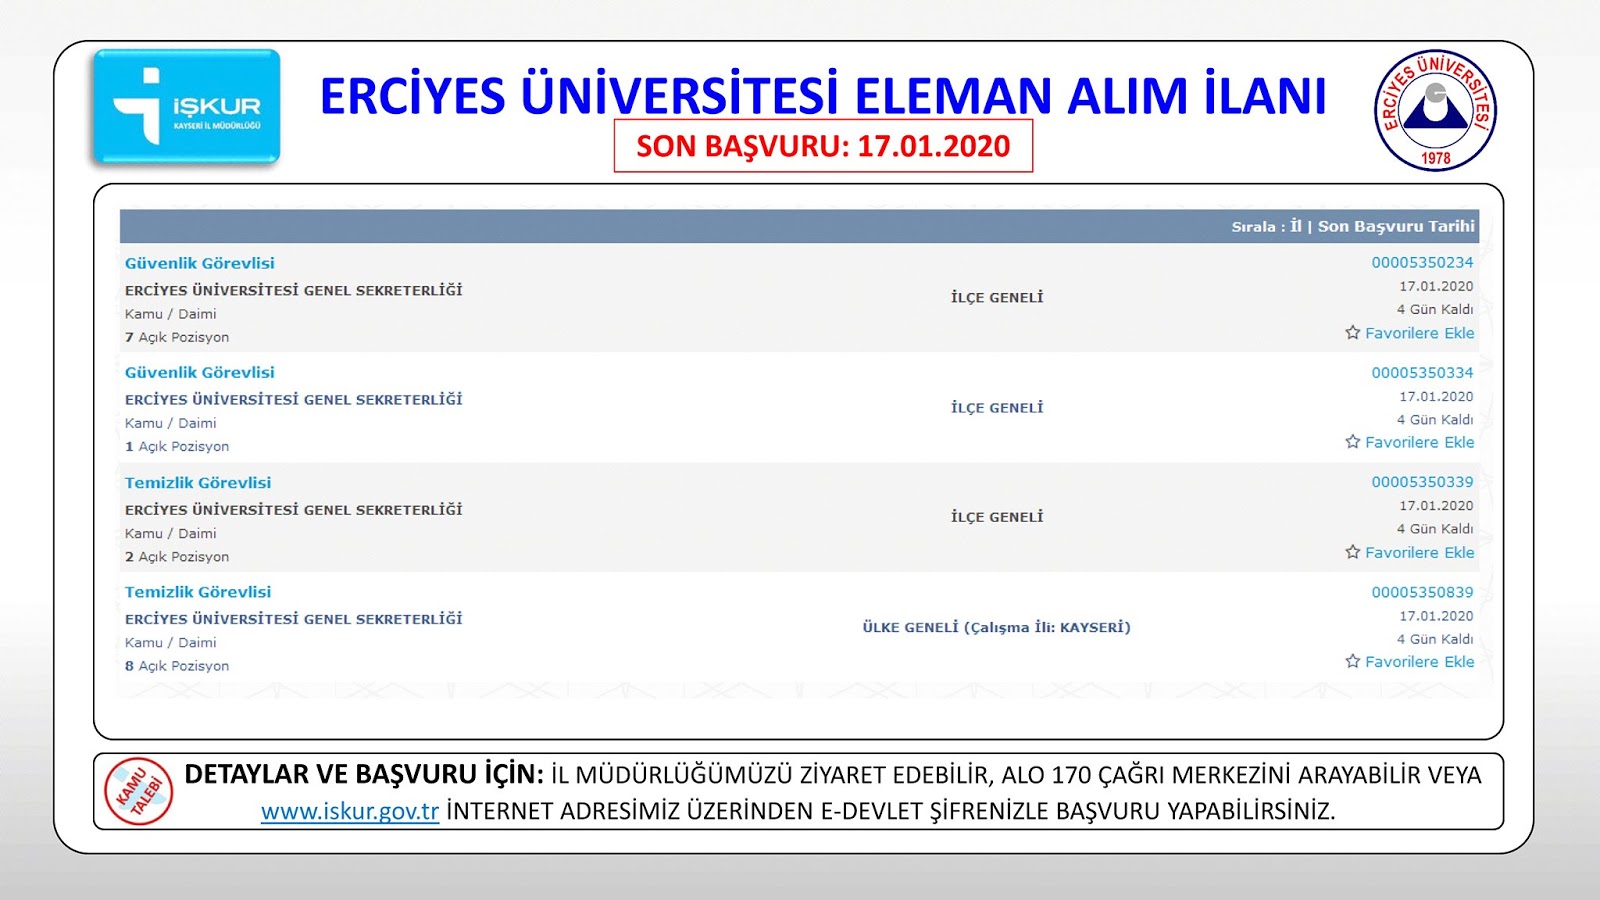Click the 4 Gün Kaldı text for 00005350339
The width and height of the screenshot is (1600, 900).
click(x=1435, y=528)
